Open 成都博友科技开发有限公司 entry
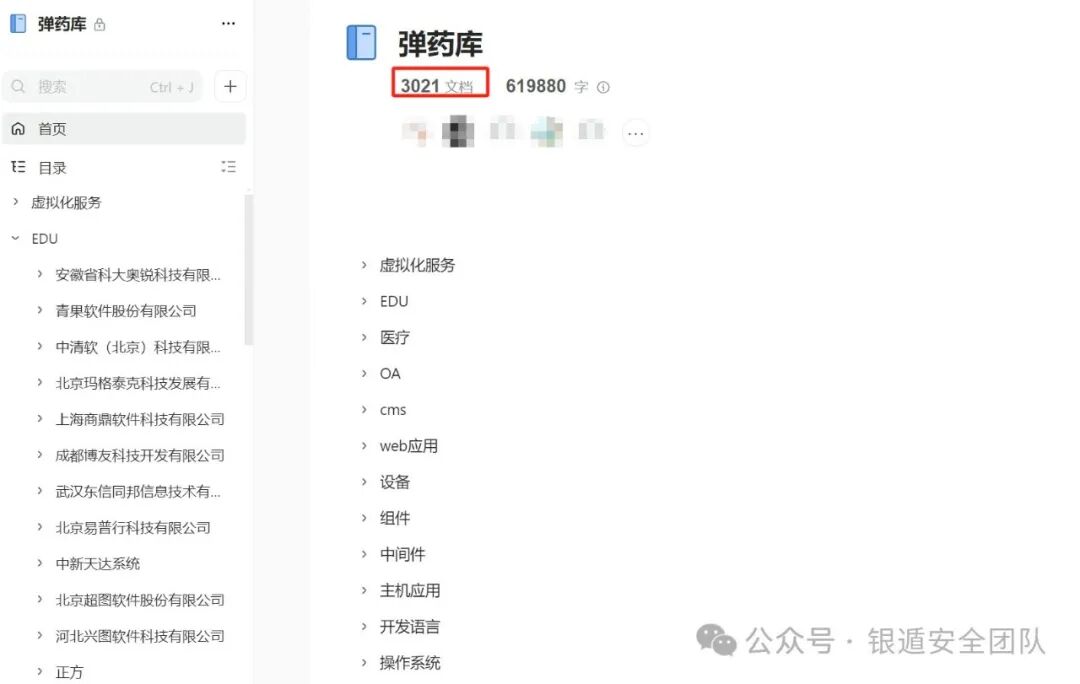This screenshot has height=684, width=1080. click(x=140, y=455)
